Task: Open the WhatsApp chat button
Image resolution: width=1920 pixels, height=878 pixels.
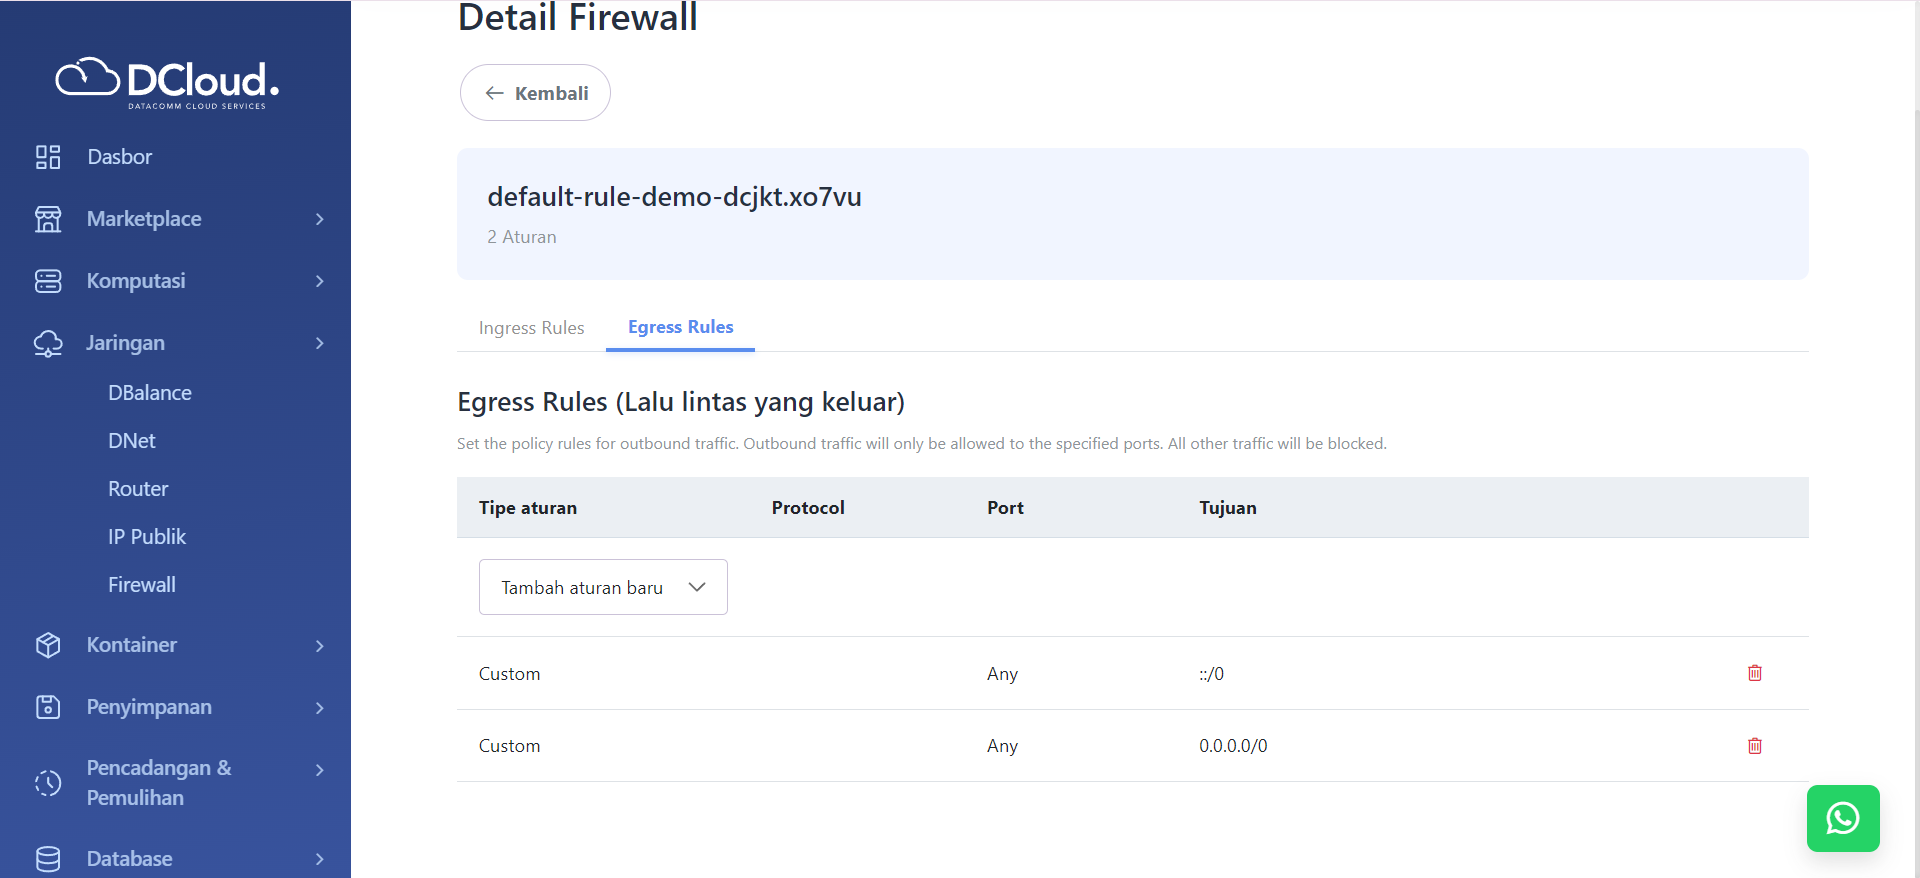Action: 1842,818
